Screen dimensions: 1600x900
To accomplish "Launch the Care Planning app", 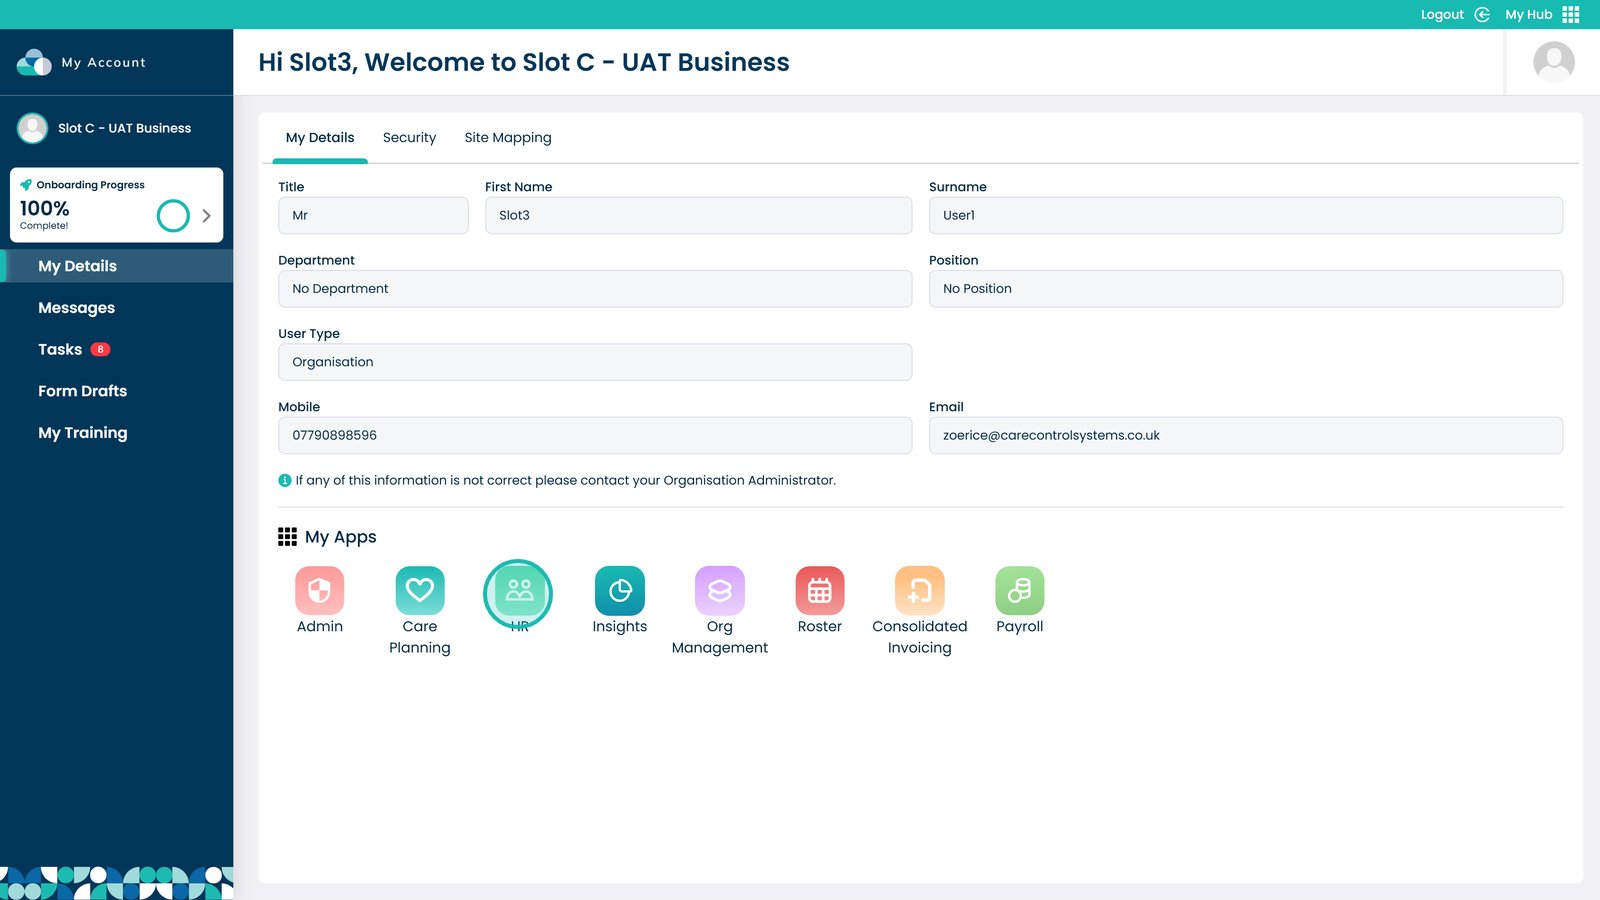I will [419, 591].
